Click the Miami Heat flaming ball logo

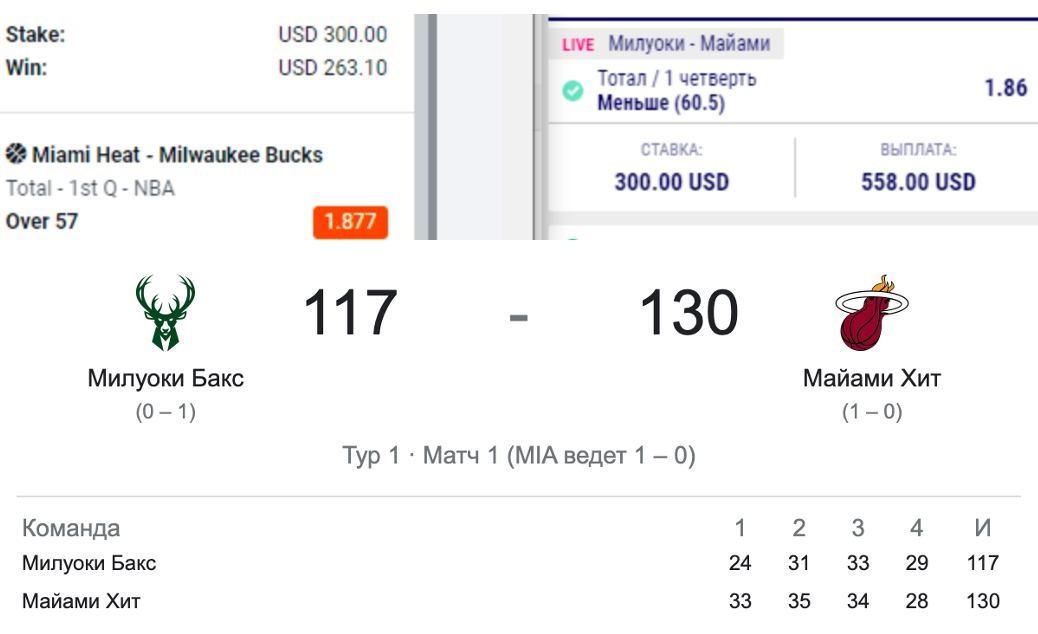[872, 313]
